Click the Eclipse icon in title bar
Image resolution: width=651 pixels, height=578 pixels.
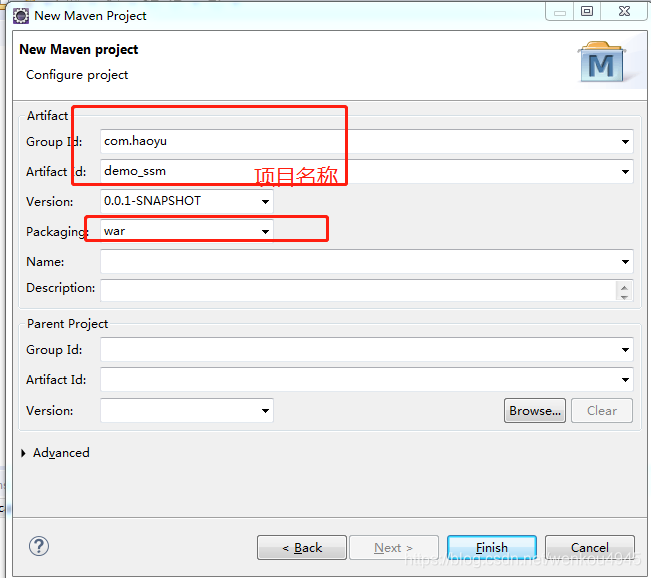click(x=21, y=16)
